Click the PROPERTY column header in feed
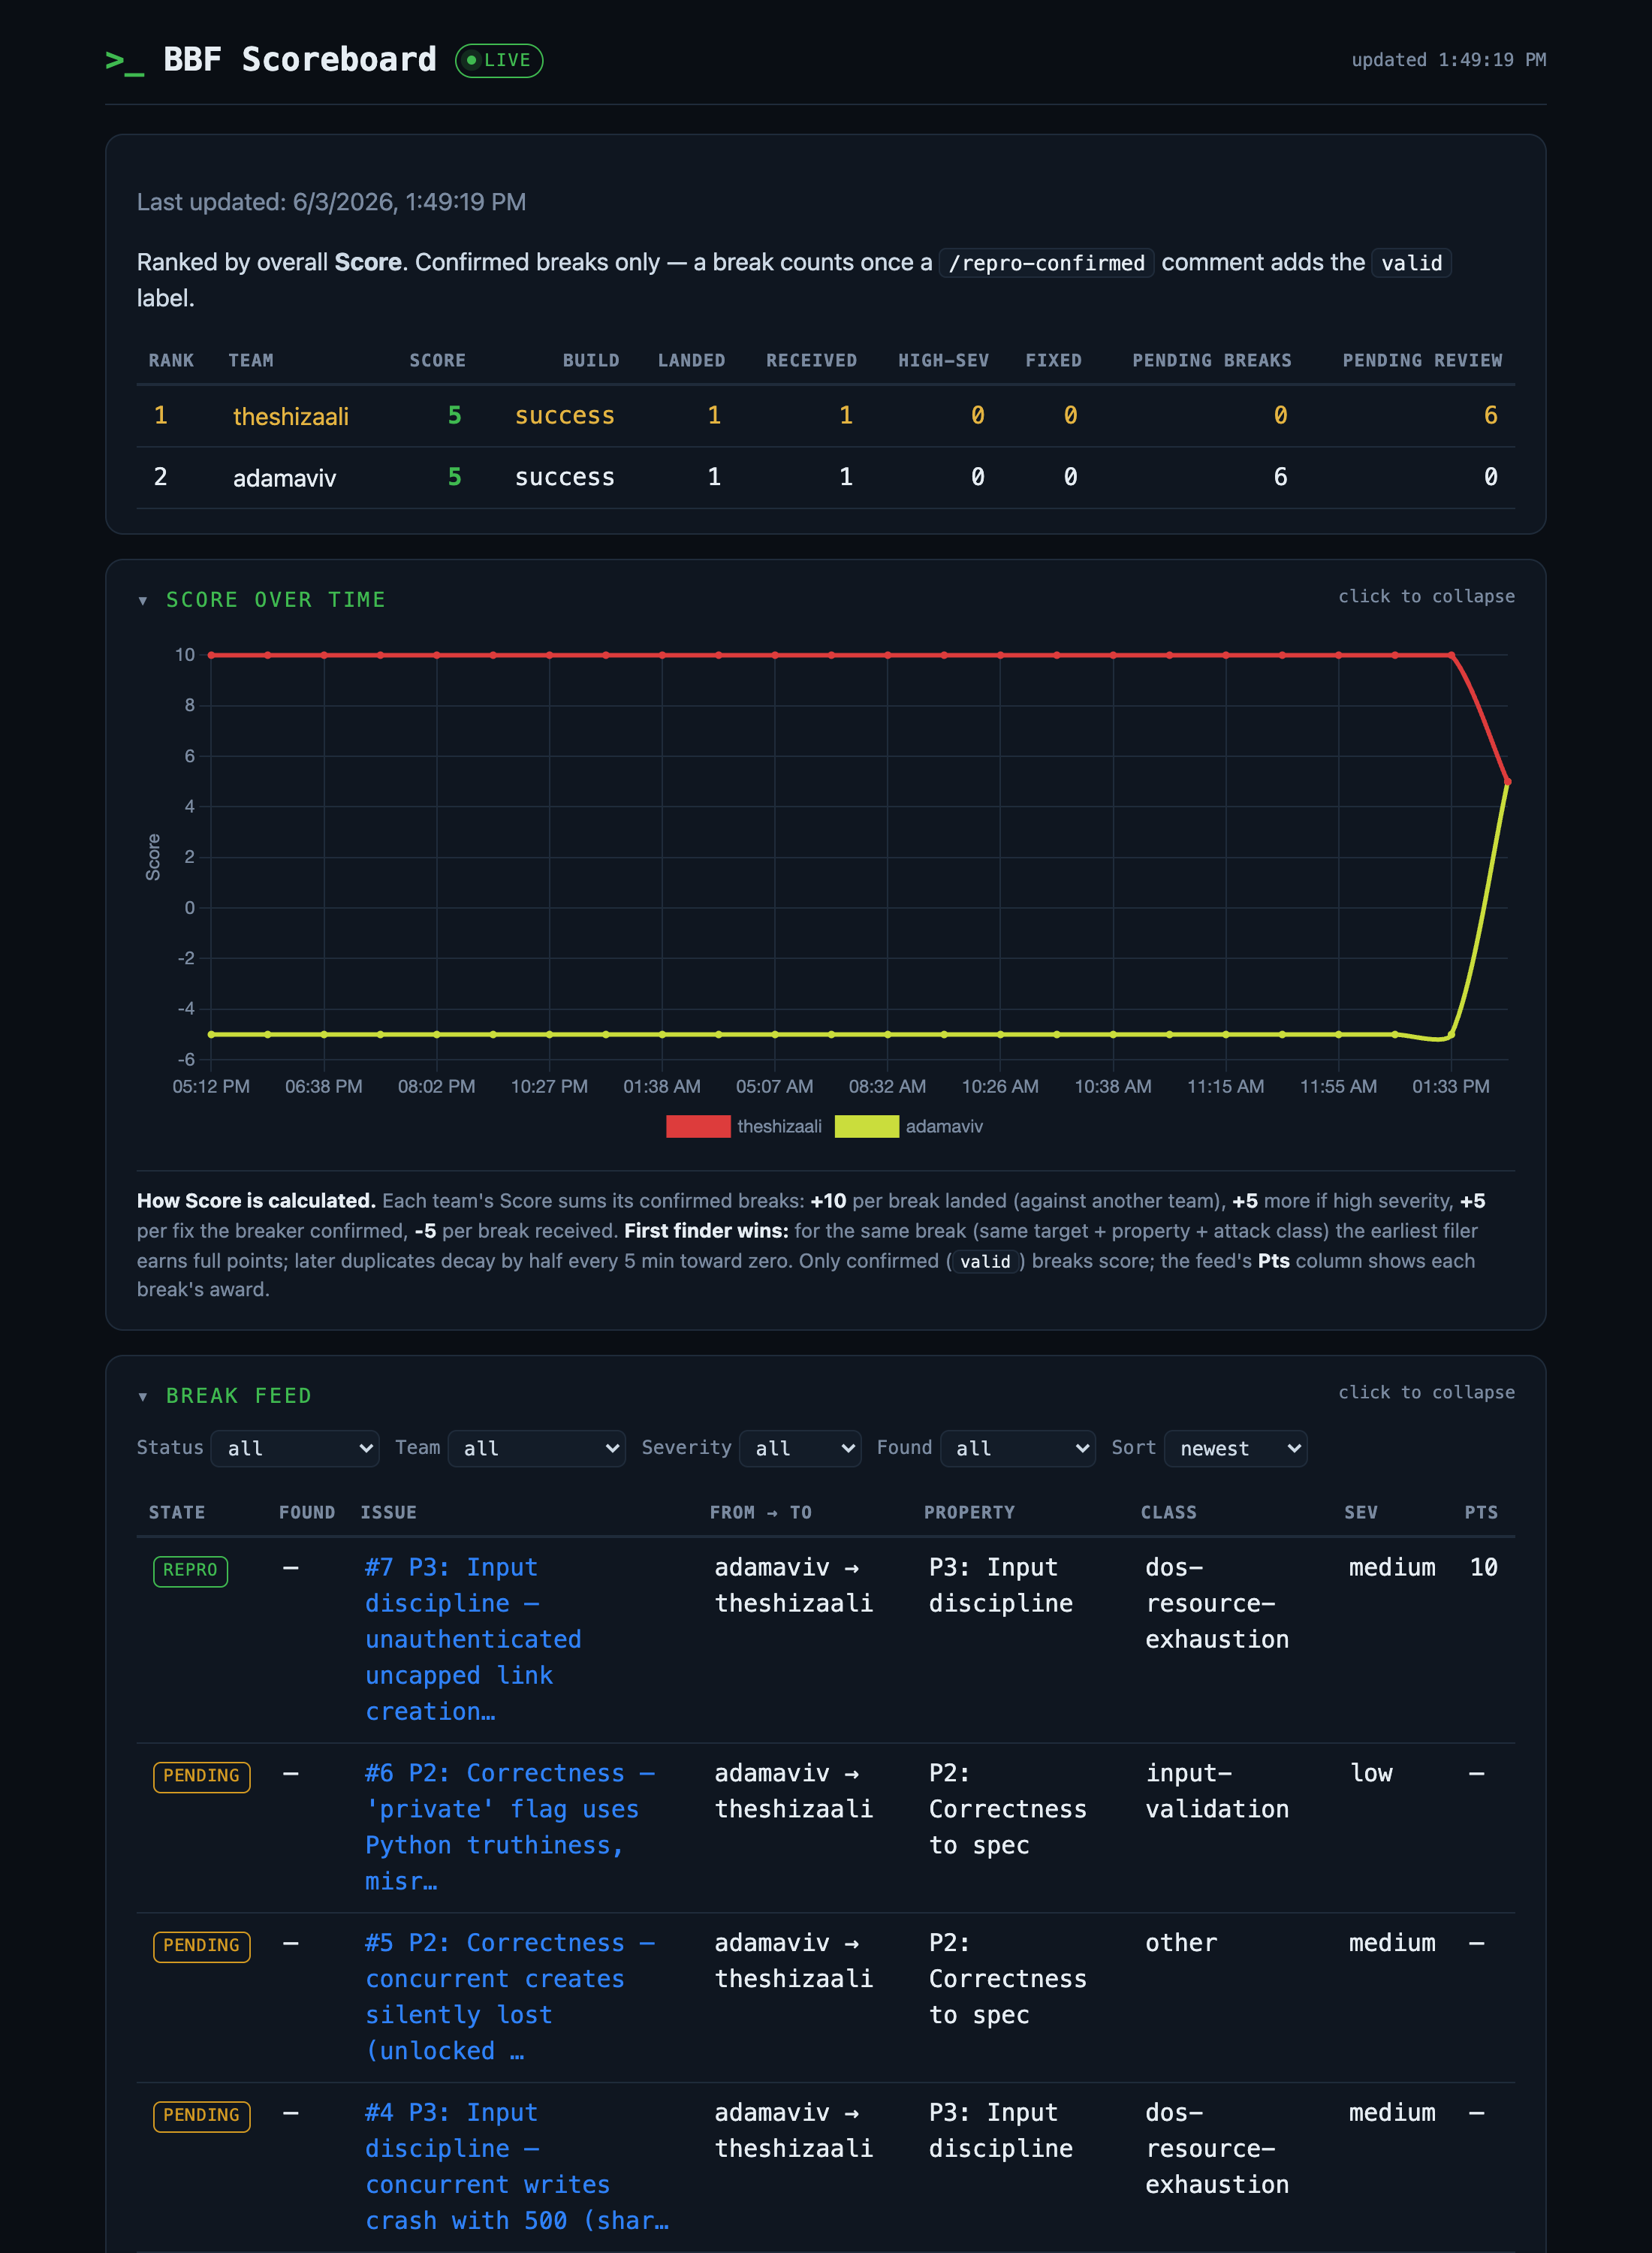Screen dimensions: 1652x2253 click(x=969, y=1512)
